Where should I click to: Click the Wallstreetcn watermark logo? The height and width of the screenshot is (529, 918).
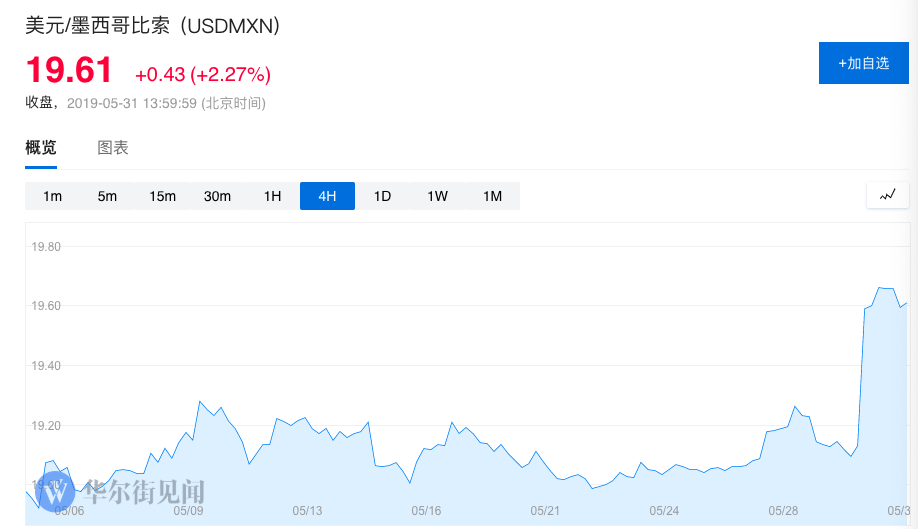[61, 491]
